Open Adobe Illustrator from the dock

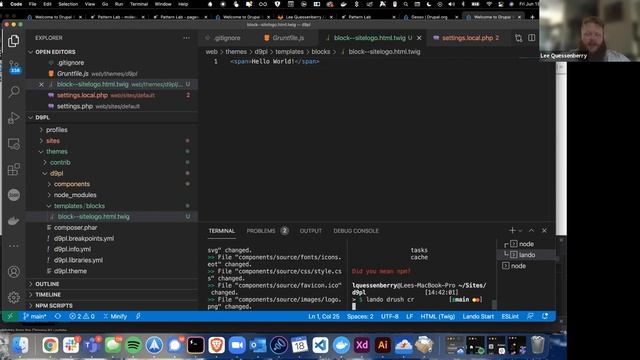coord(382,345)
